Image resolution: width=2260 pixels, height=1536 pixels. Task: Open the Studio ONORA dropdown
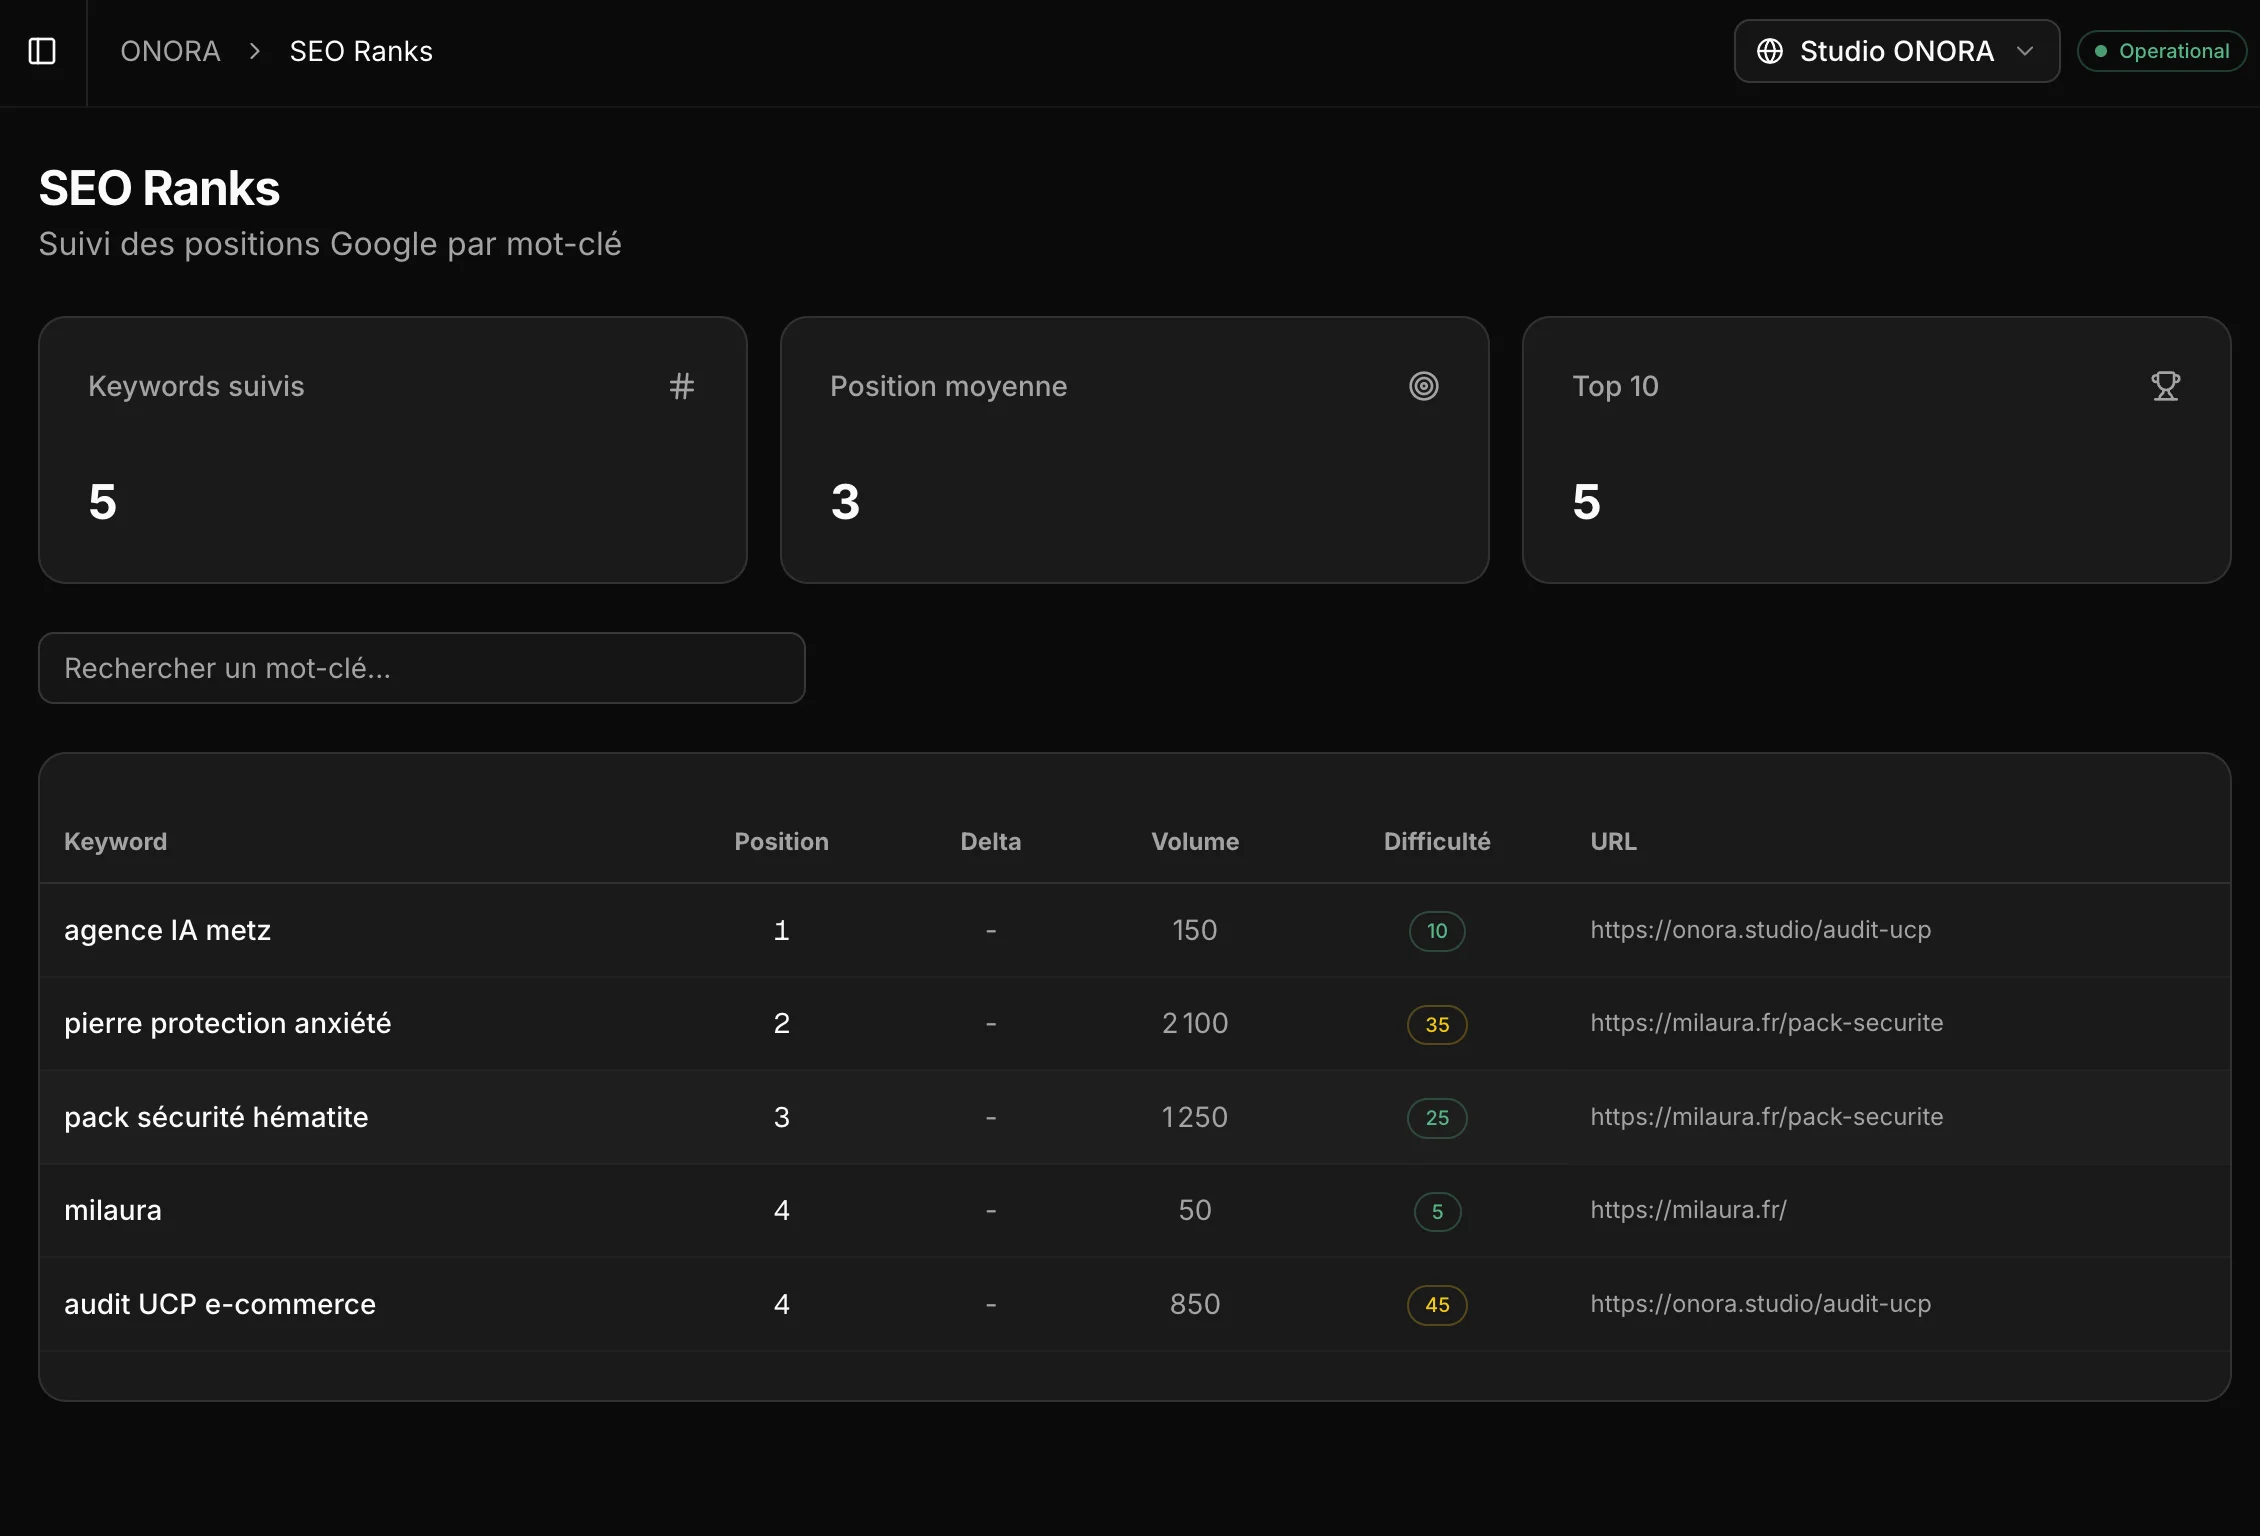[x=1895, y=51]
